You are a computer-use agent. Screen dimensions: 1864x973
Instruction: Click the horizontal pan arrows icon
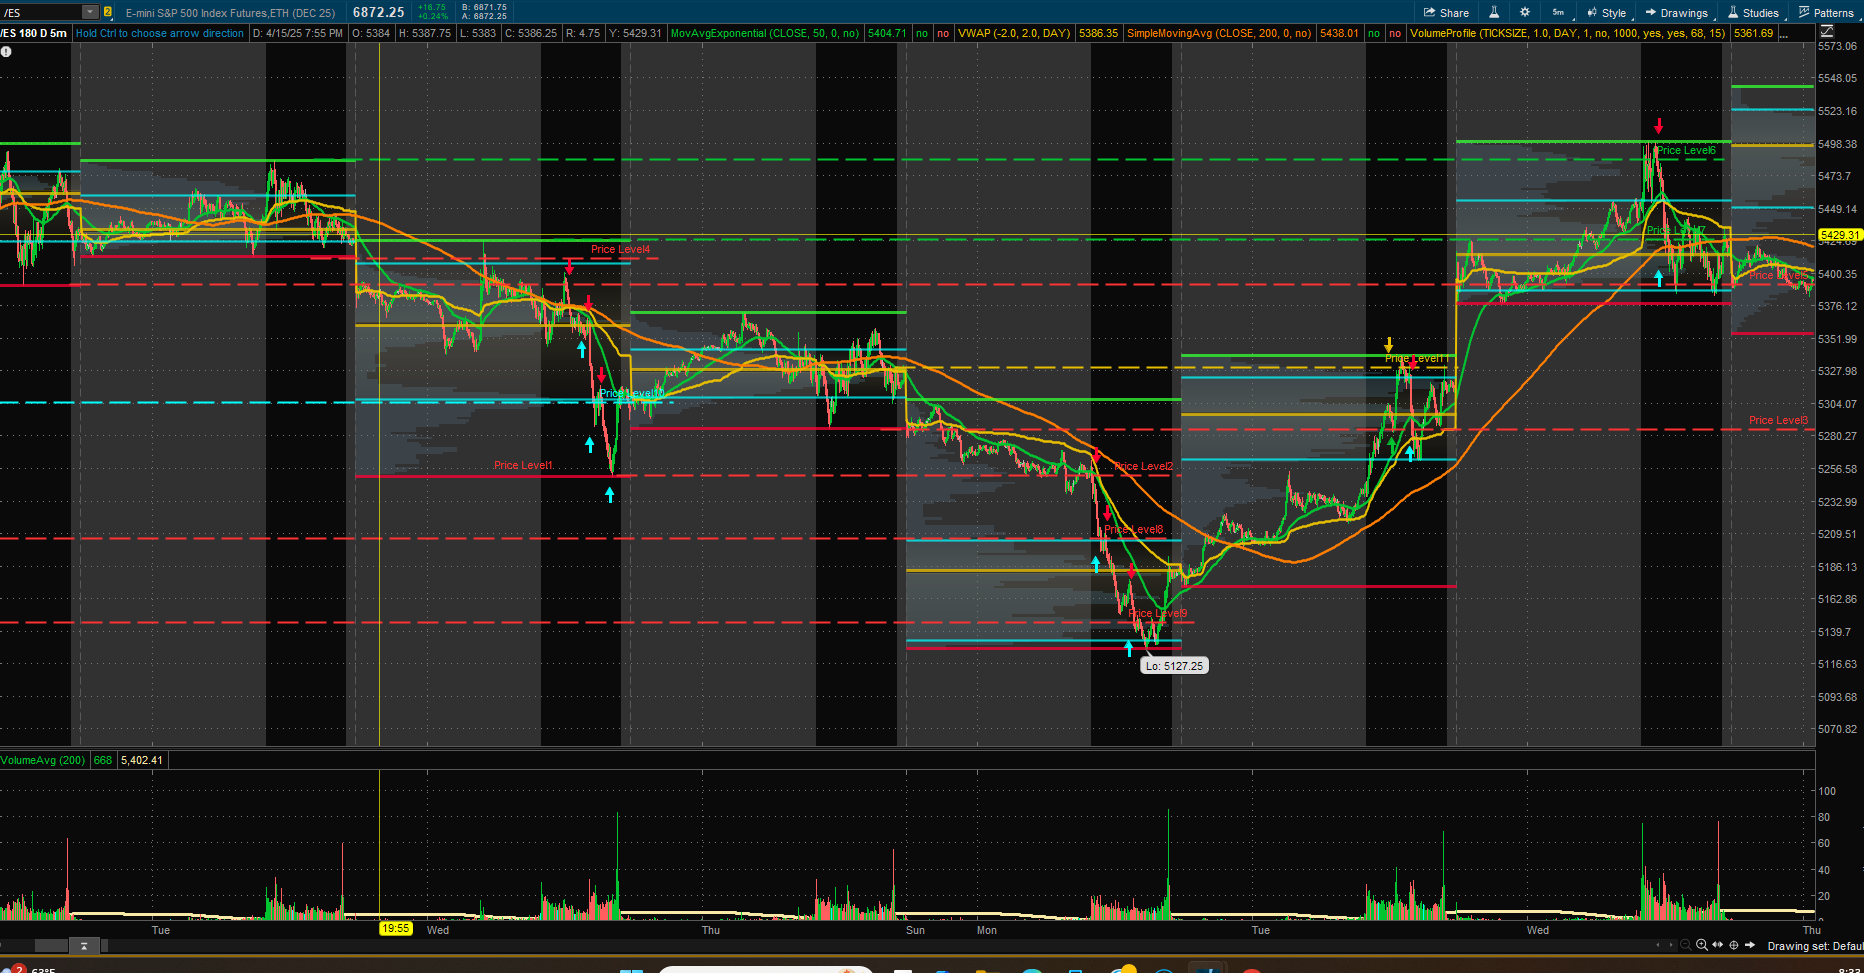pos(1718,945)
